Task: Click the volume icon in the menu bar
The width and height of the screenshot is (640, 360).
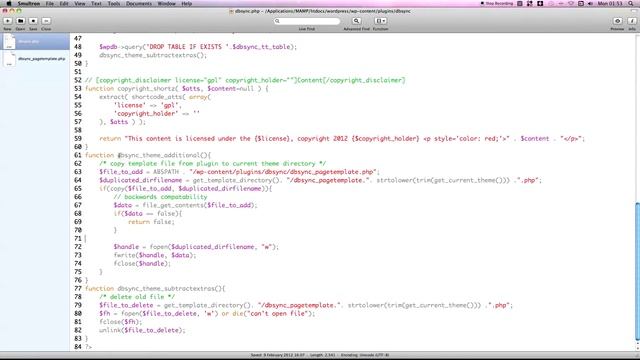Action: pyautogui.click(x=590, y=3)
